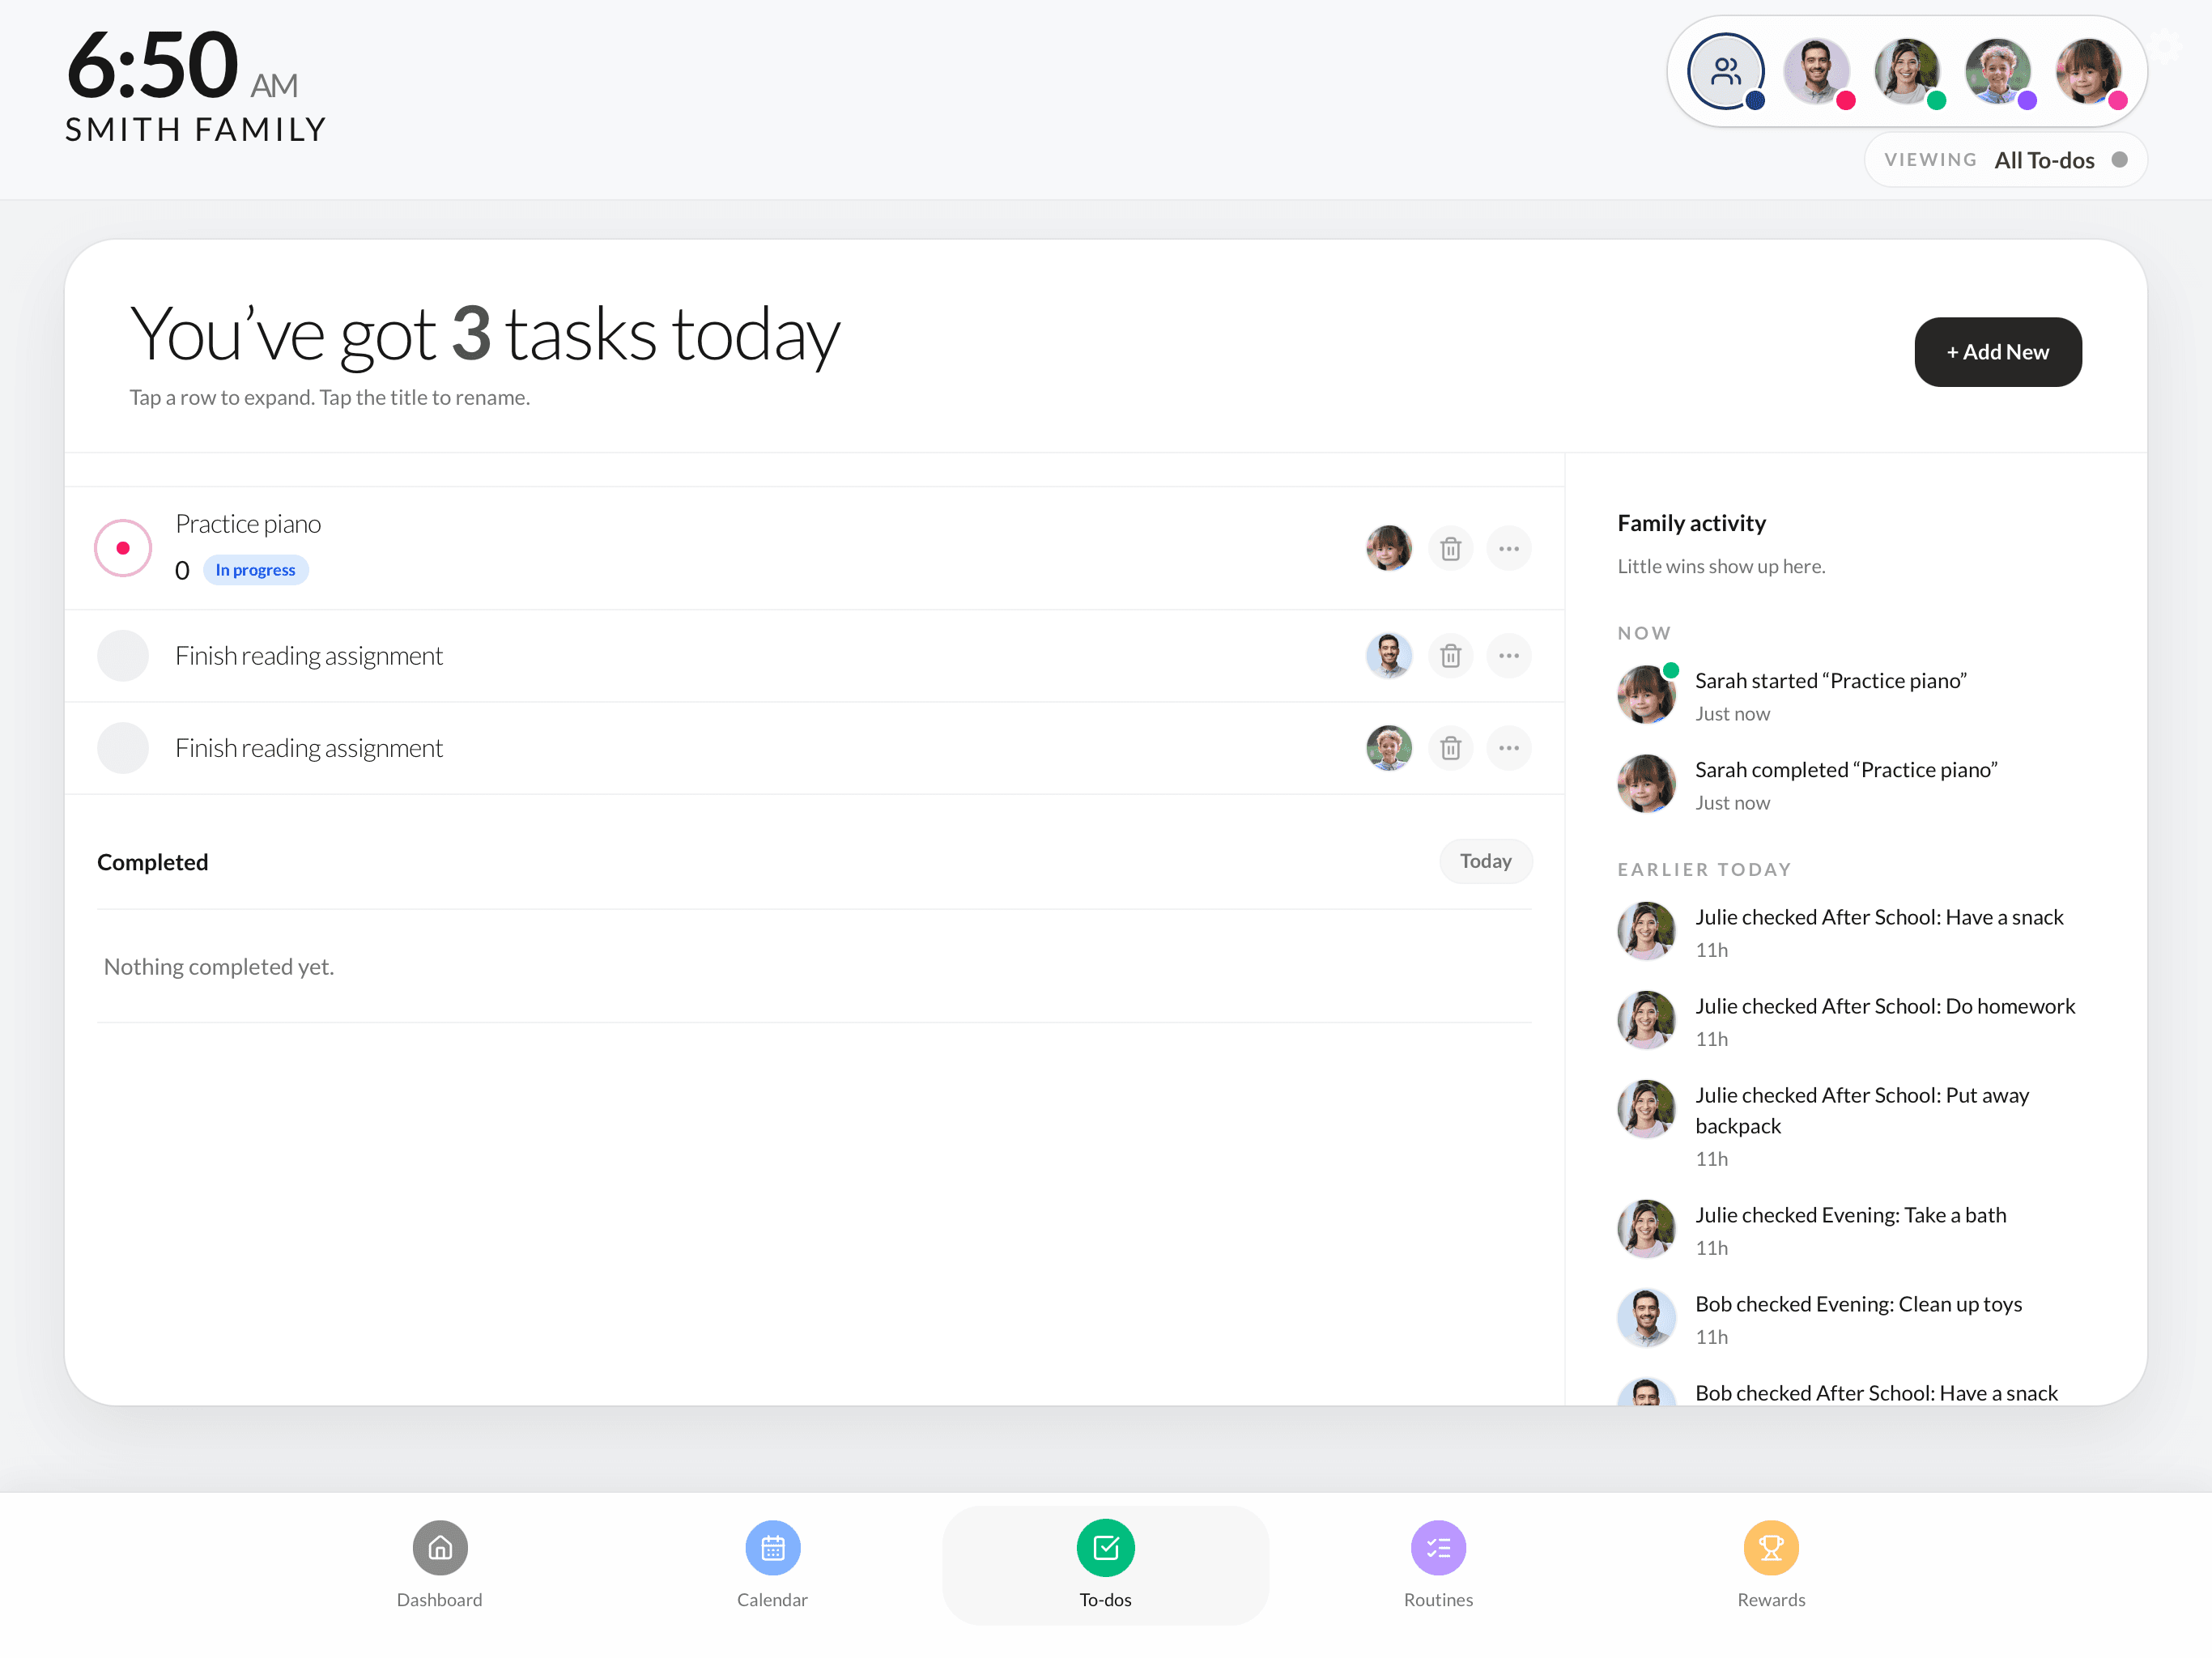This screenshot has height=1658, width=2212.
Task: Delete the Practice piano task
Action: [x=1450, y=548]
